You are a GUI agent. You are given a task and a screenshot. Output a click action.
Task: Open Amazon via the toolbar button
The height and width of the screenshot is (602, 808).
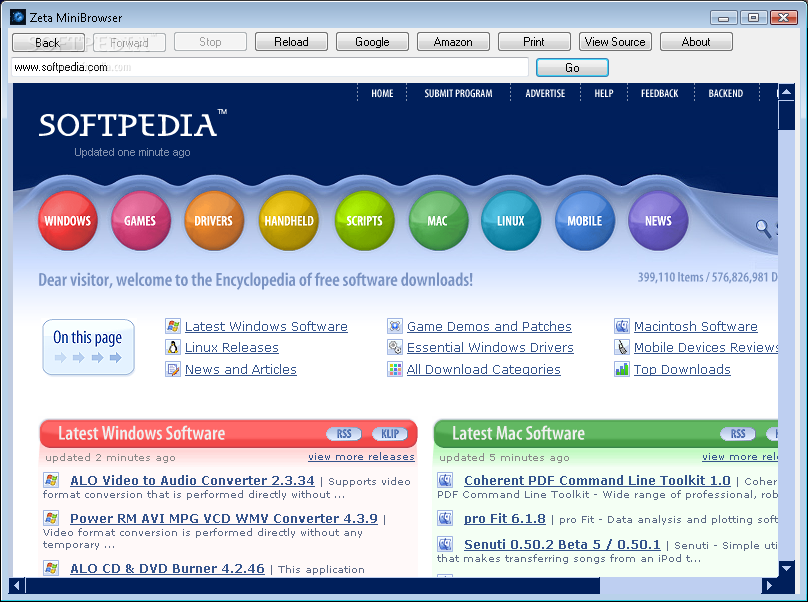453,42
